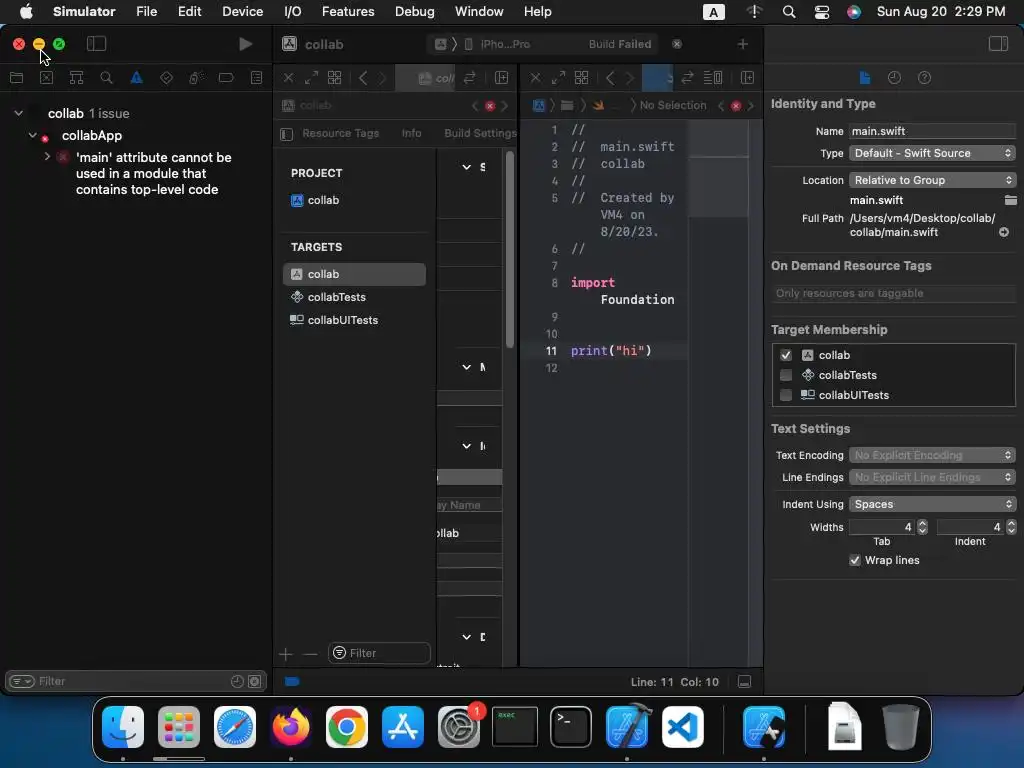Show the Quick Help inspector
Screen dimensions: 1024x768
point(925,78)
